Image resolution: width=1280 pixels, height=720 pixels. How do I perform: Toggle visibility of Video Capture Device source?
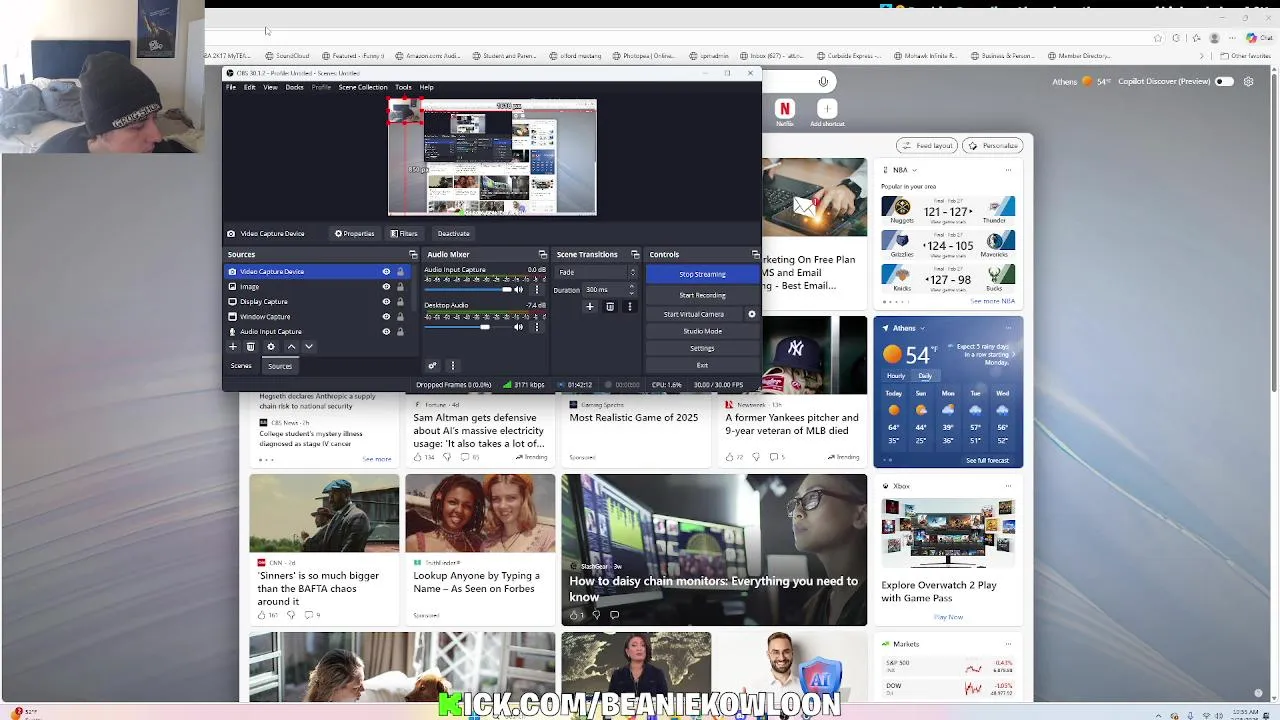pos(386,272)
